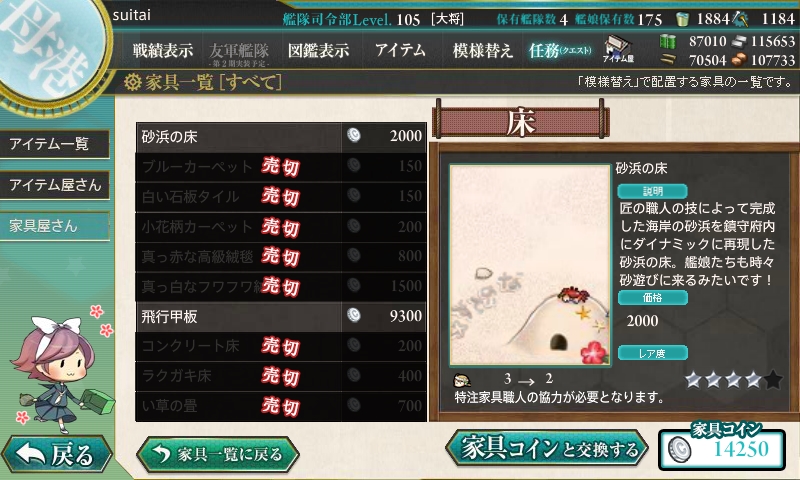Open the 戦績表示 menu
This screenshot has width=800, height=480.
coord(162,50)
